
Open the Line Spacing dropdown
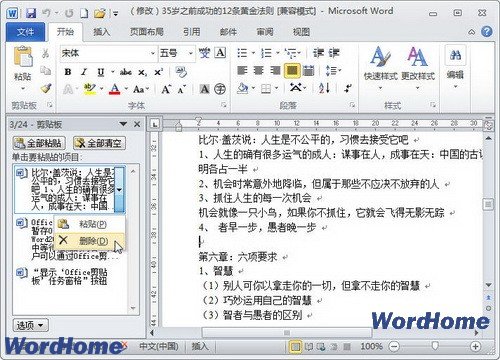tap(333, 70)
